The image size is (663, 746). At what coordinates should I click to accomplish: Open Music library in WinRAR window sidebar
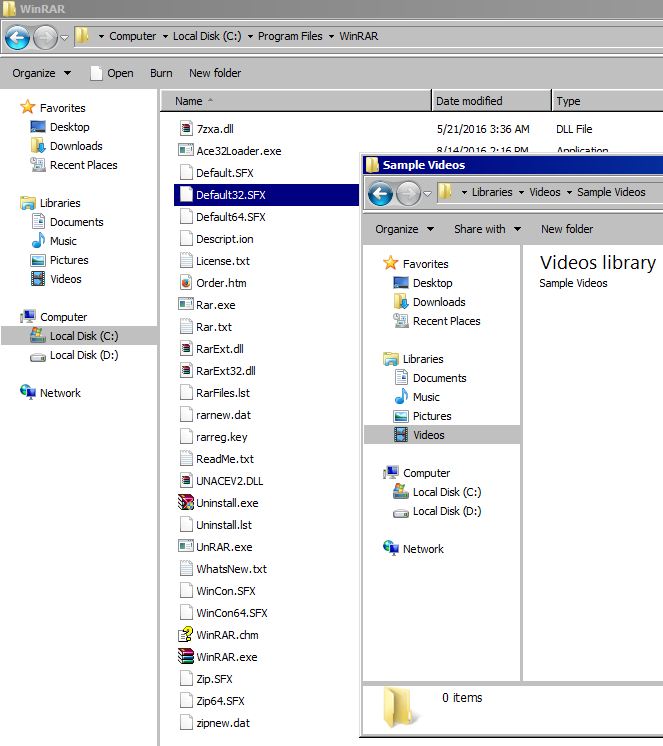tap(54, 241)
